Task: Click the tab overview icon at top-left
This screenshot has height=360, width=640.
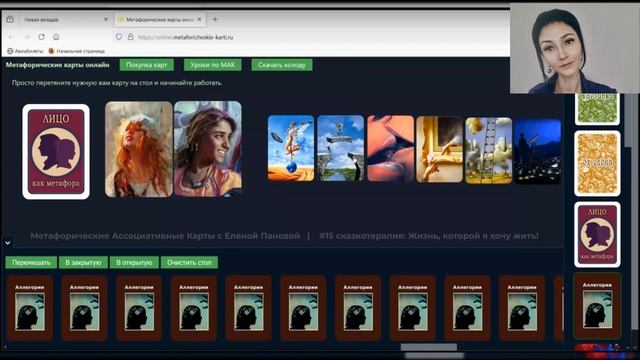Action: click(x=10, y=19)
